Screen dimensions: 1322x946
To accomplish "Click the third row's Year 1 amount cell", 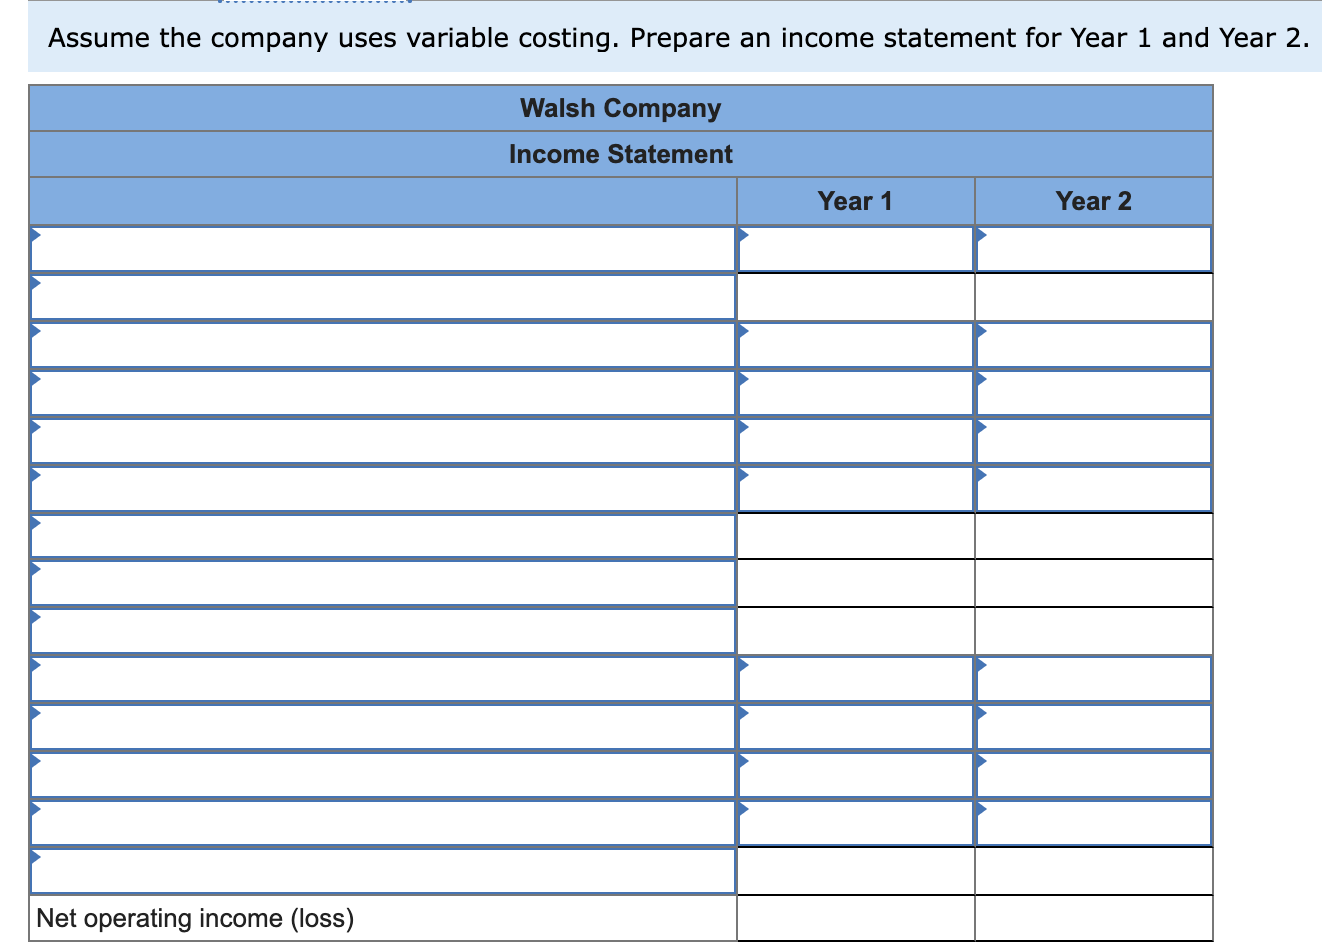I will 856,345.
